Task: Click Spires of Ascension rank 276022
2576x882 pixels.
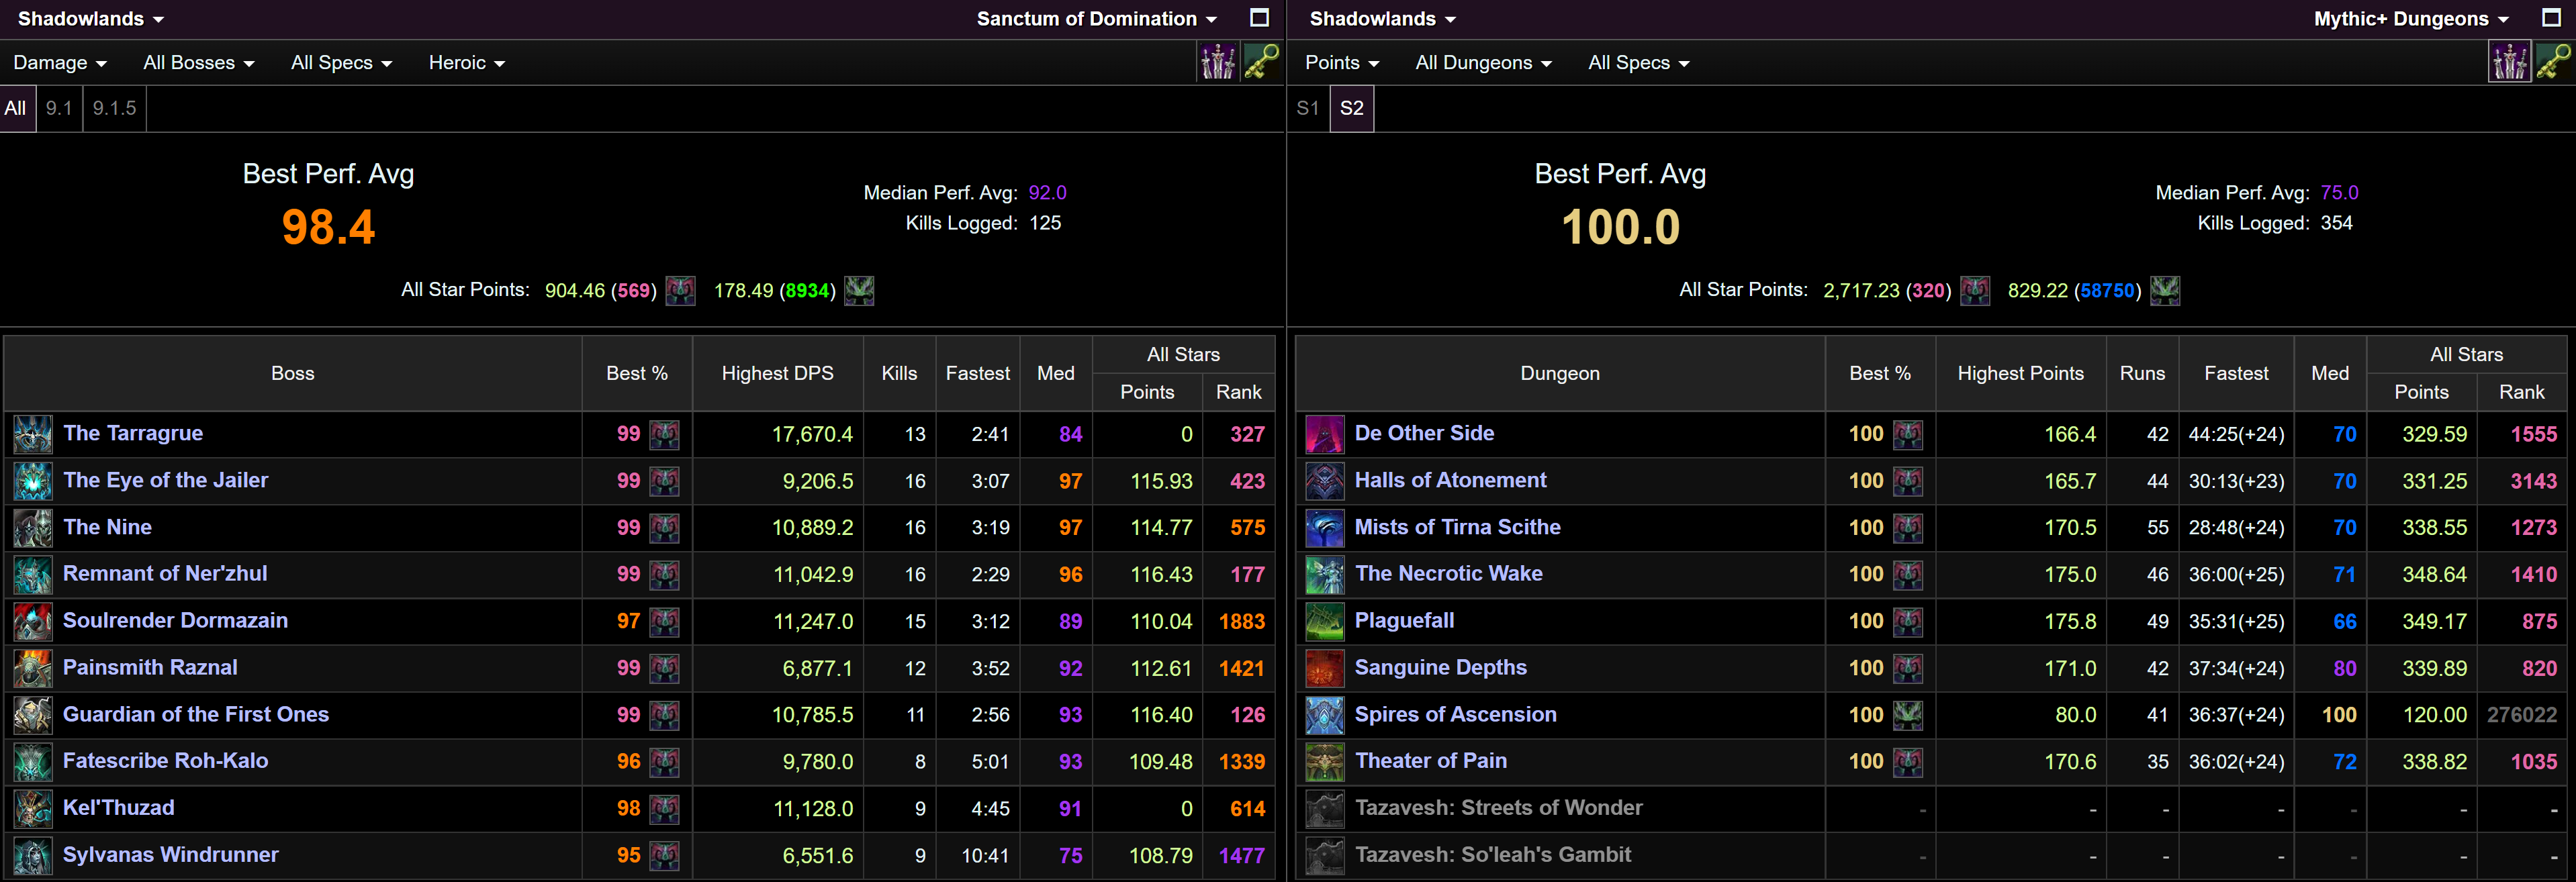Action: click(x=2522, y=716)
